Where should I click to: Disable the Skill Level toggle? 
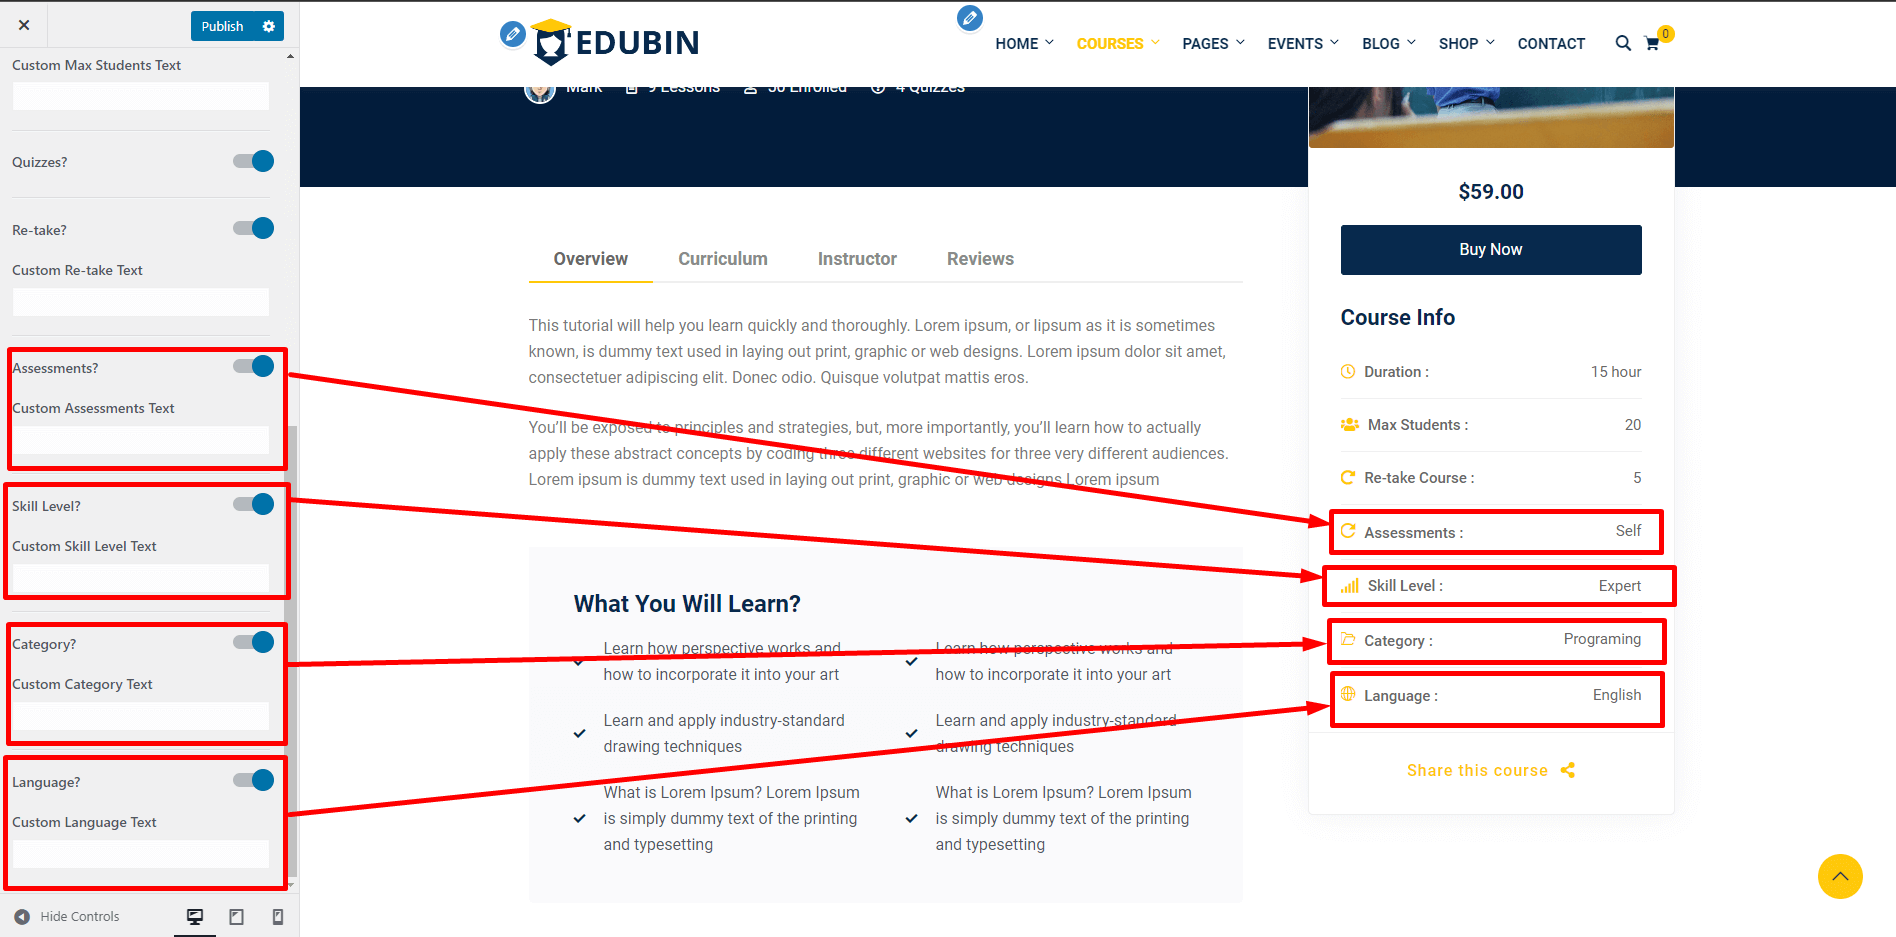point(254,504)
